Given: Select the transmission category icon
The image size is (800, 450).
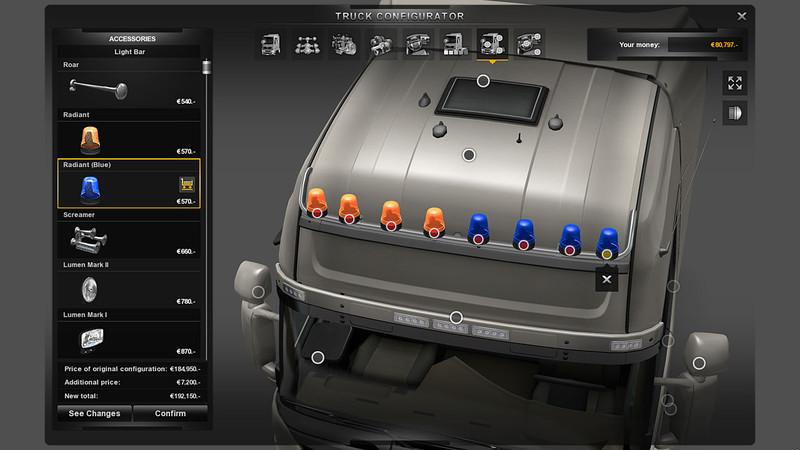Looking at the screenshot, I should 380,44.
